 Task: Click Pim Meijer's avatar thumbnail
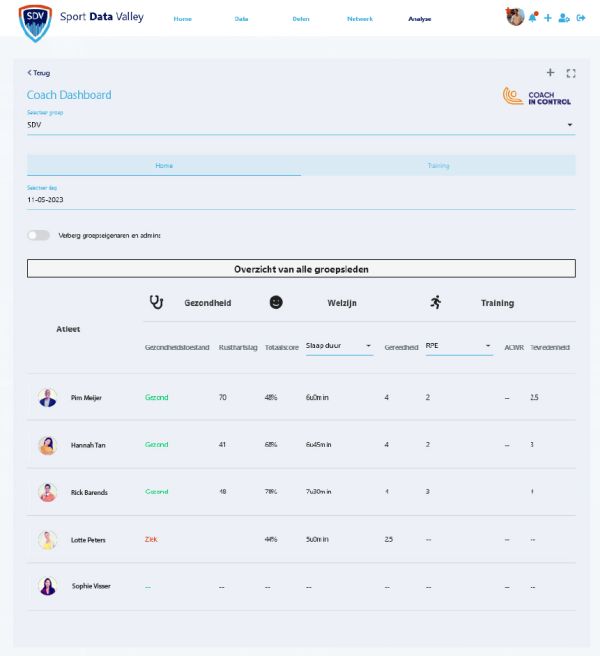pos(48,398)
